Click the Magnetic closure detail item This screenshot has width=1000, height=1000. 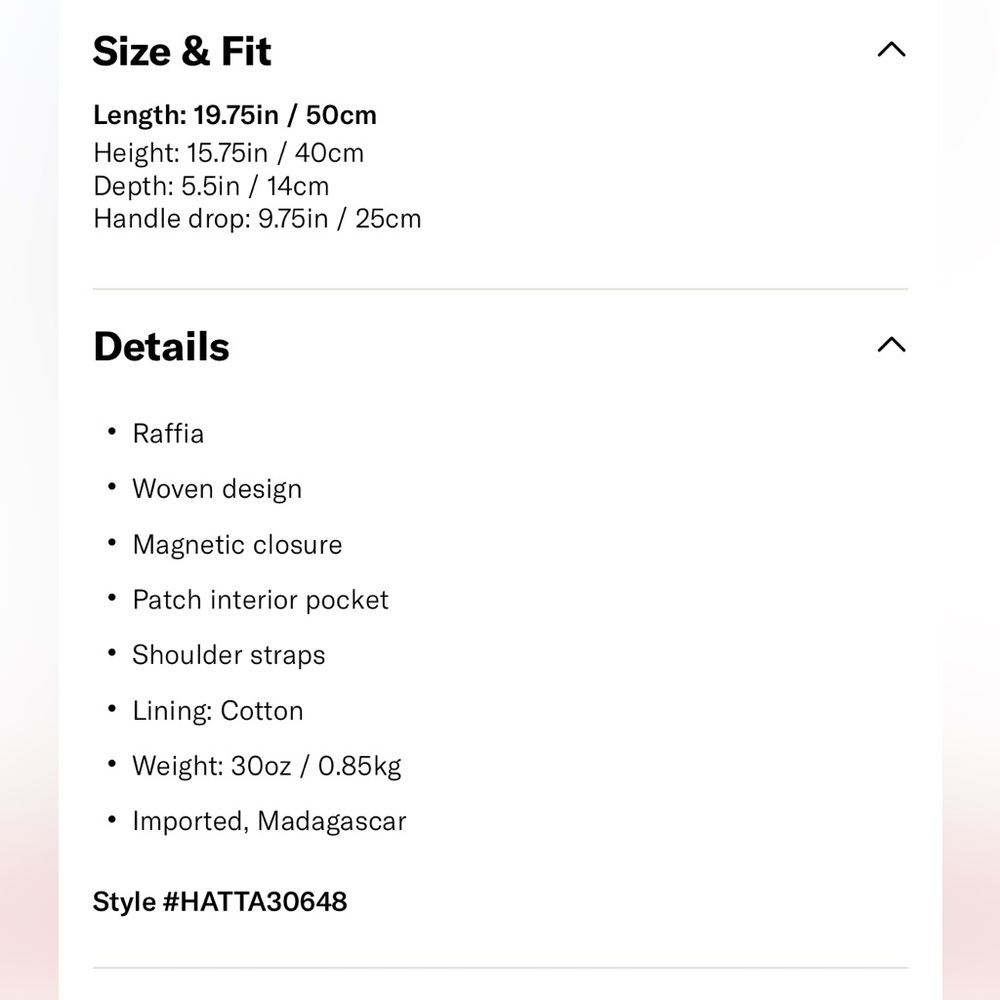[237, 545]
